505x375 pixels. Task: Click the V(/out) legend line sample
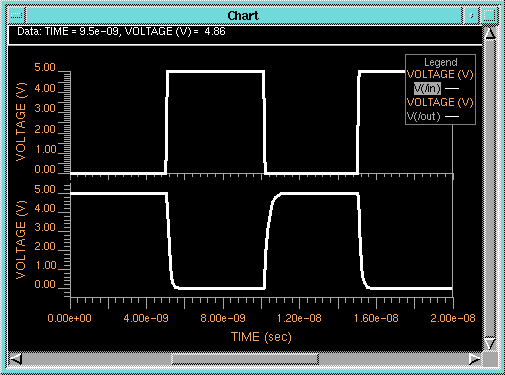pyautogui.click(x=452, y=117)
